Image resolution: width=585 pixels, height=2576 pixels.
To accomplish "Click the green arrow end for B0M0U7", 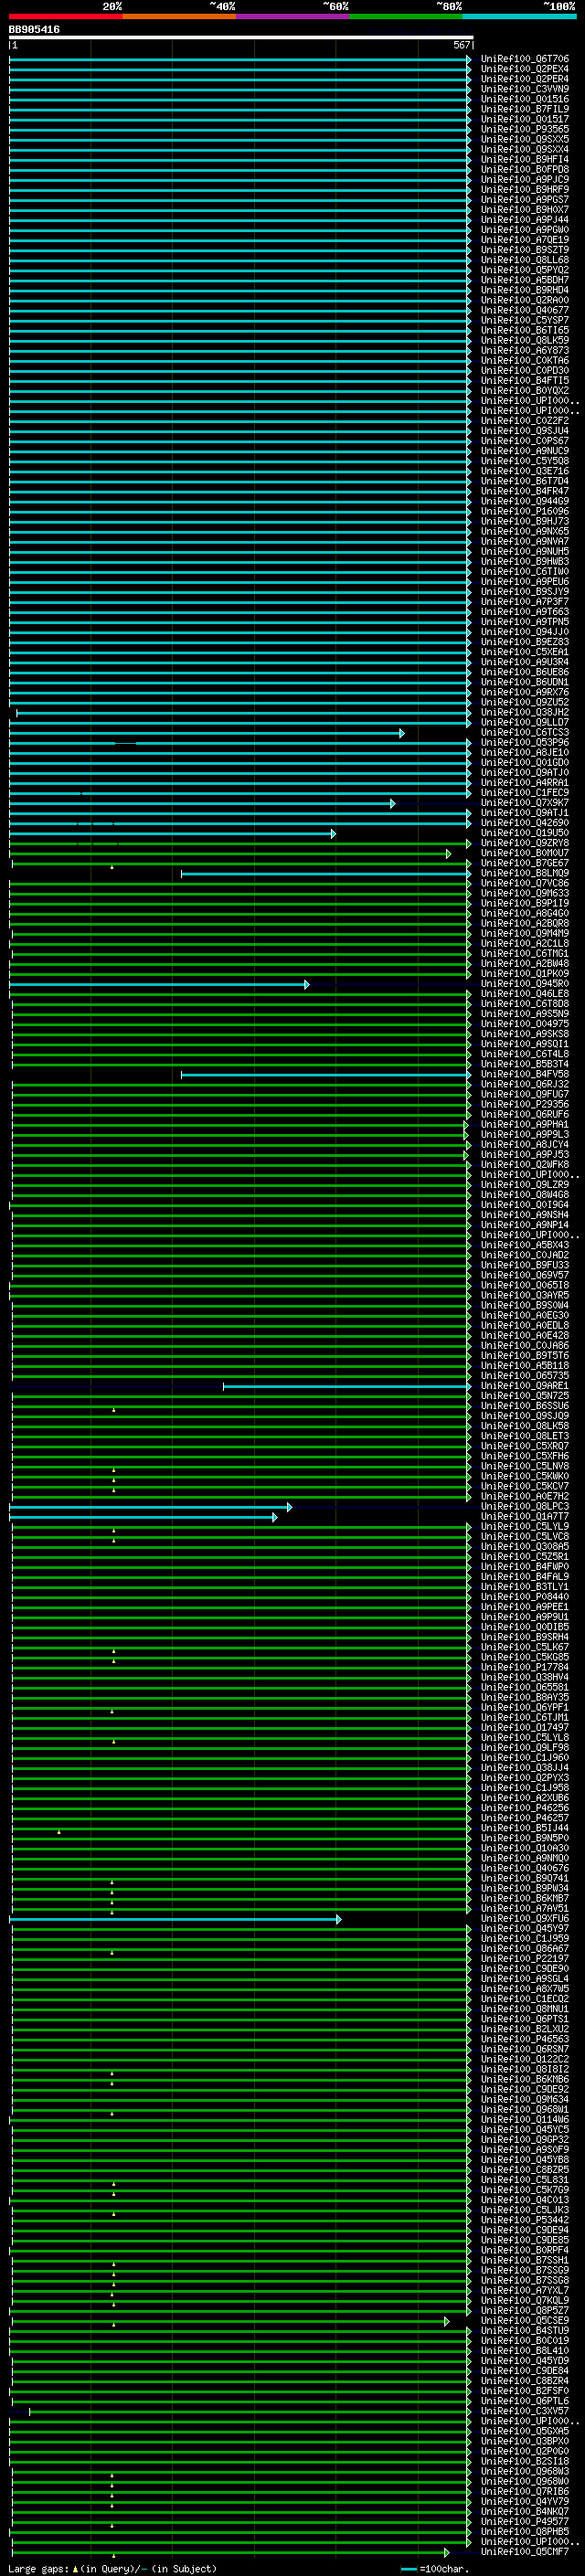I will click(448, 854).
